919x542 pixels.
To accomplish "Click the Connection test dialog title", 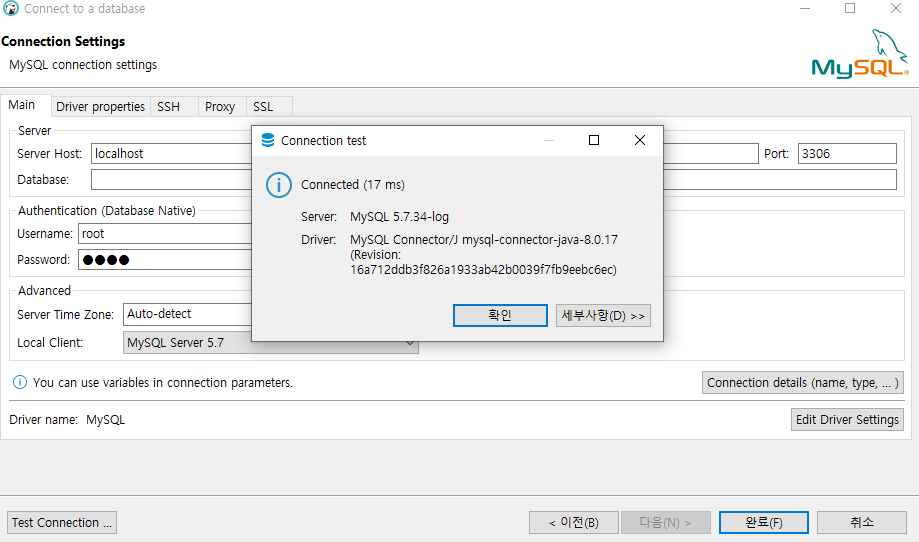I will [324, 141].
